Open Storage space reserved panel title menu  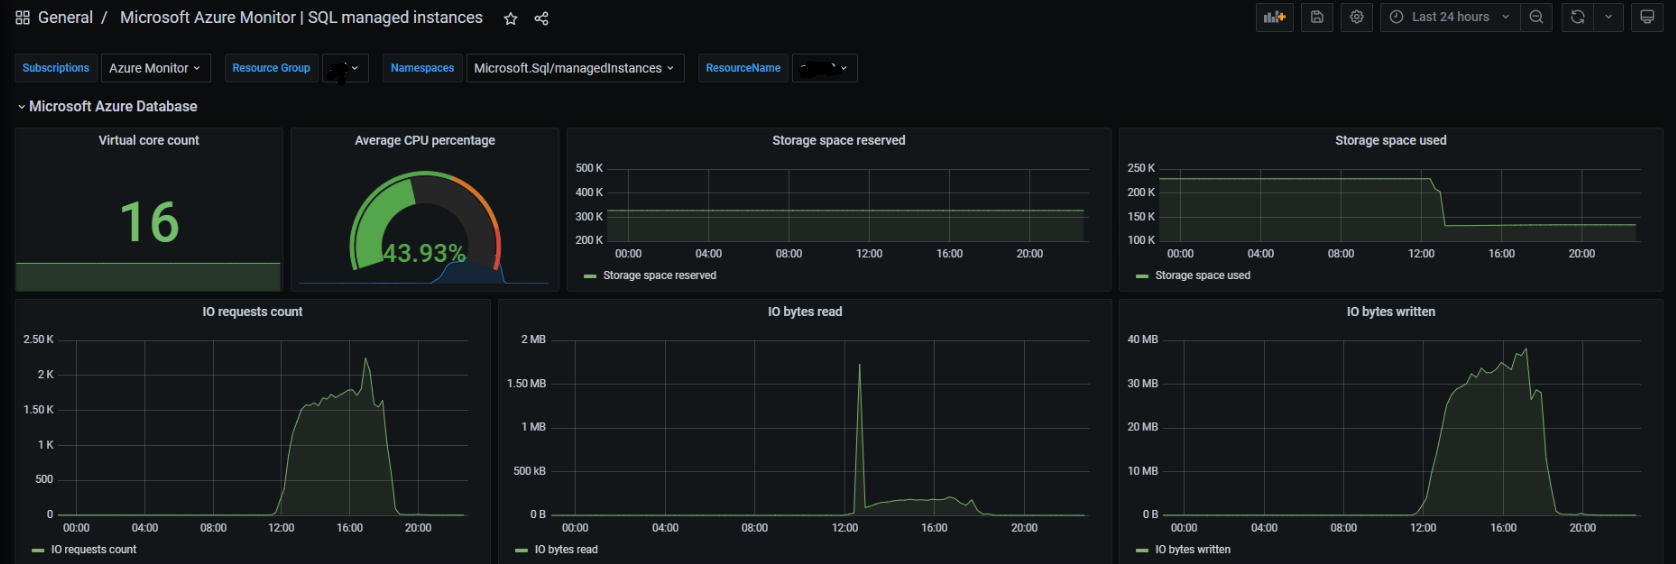tap(839, 141)
